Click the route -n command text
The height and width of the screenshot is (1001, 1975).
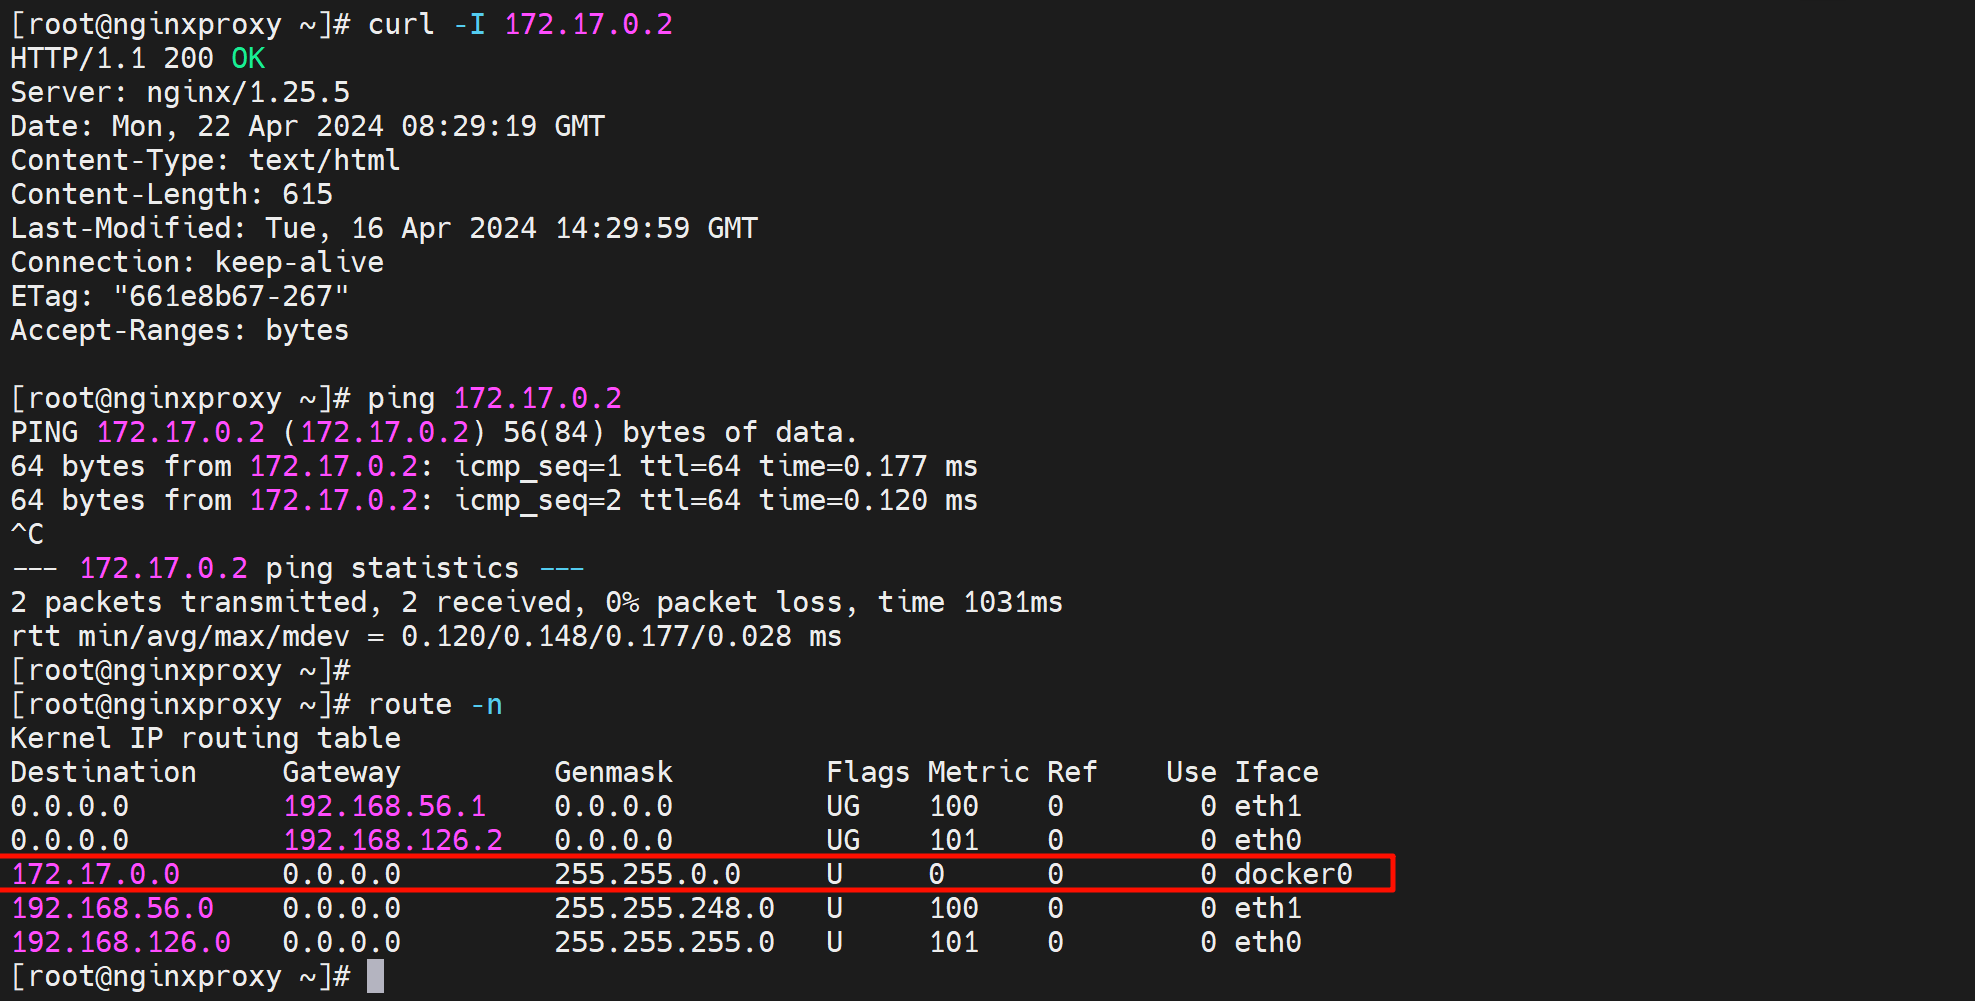click(x=435, y=704)
